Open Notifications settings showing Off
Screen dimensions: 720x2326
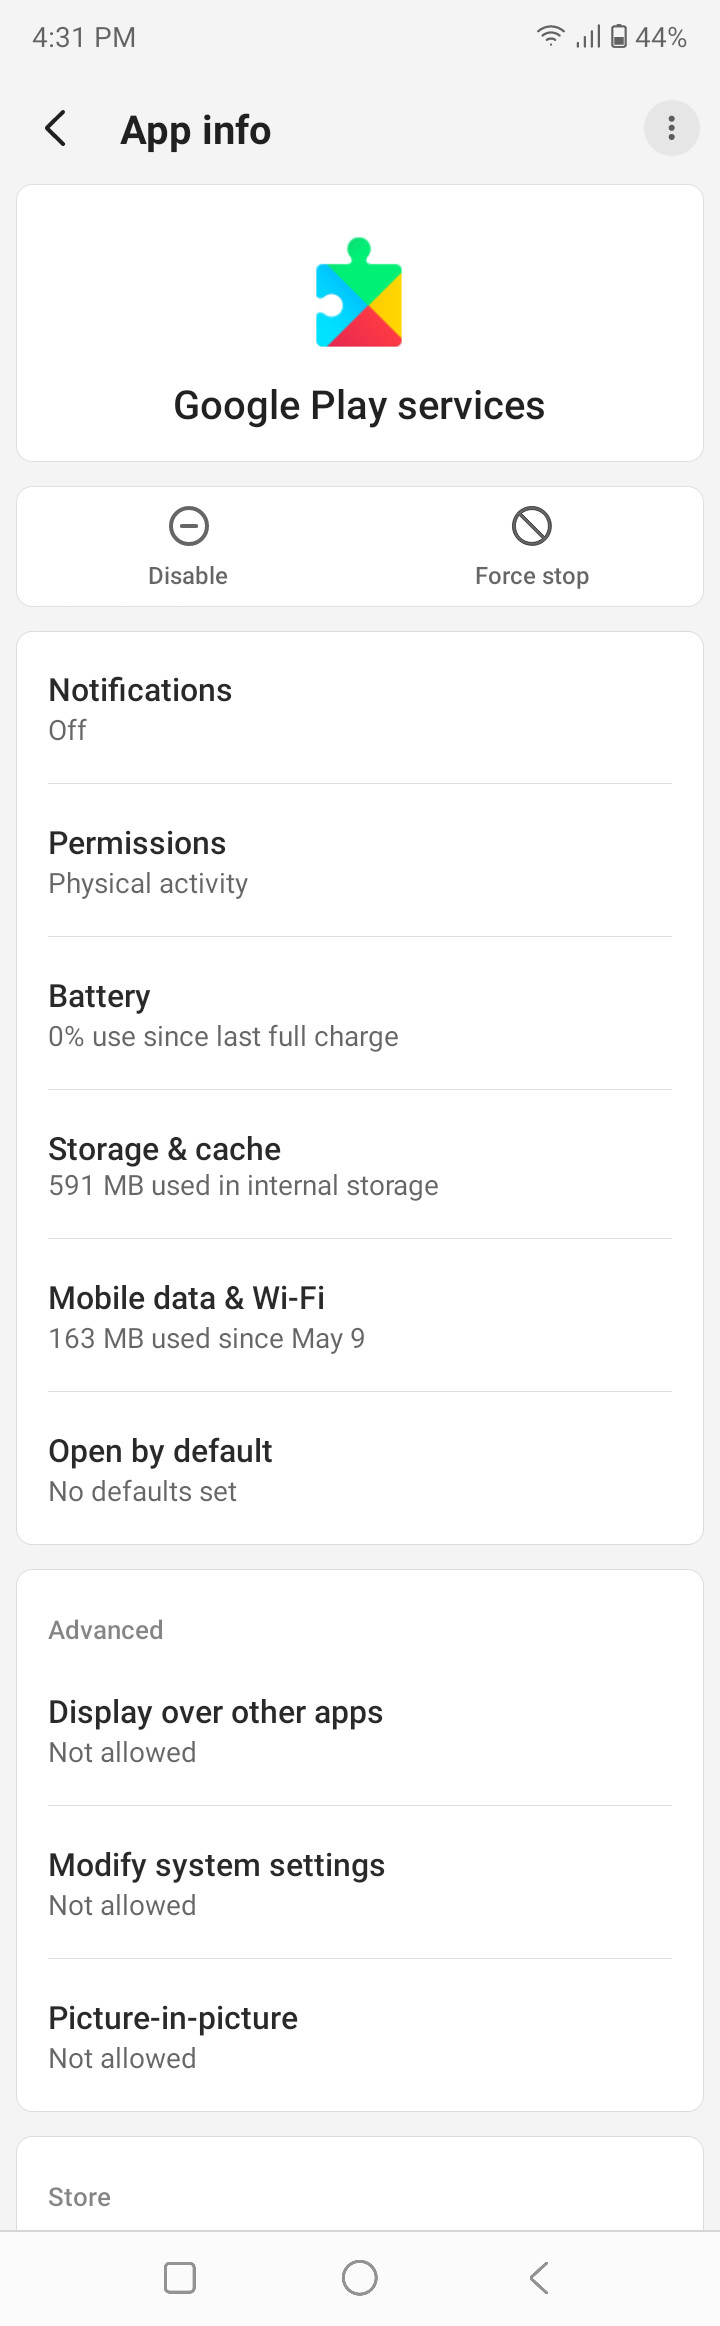[x=360, y=709]
